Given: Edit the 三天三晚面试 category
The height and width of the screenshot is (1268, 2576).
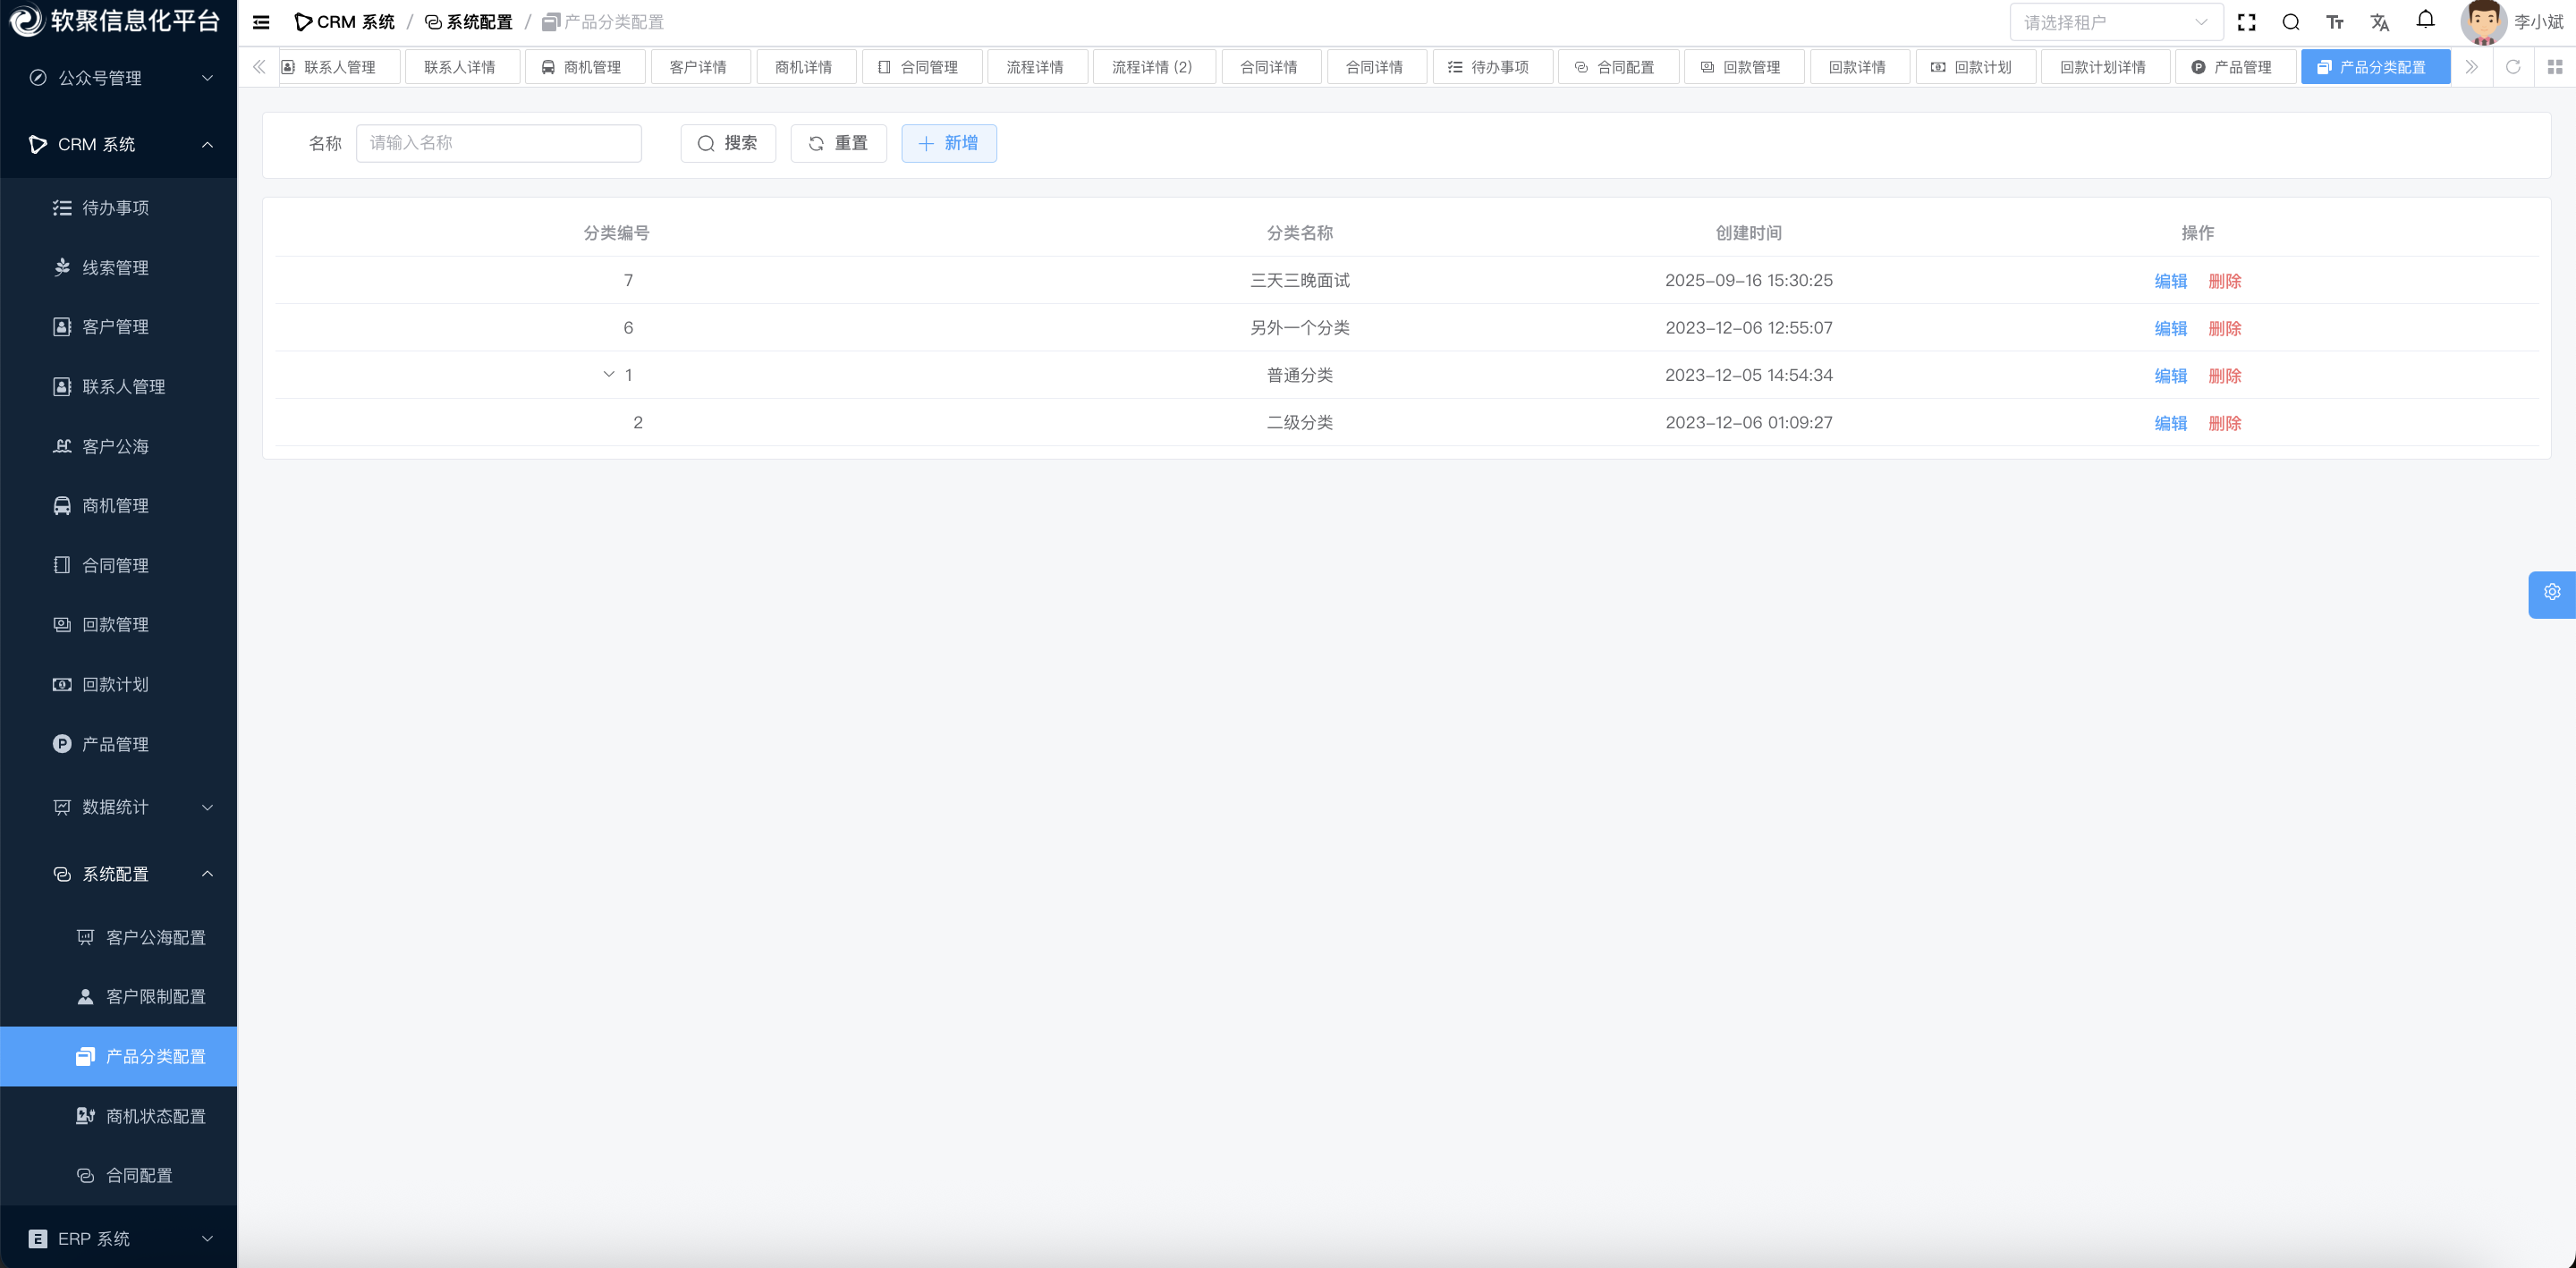Looking at the screenshot, I should point(2170,281).
